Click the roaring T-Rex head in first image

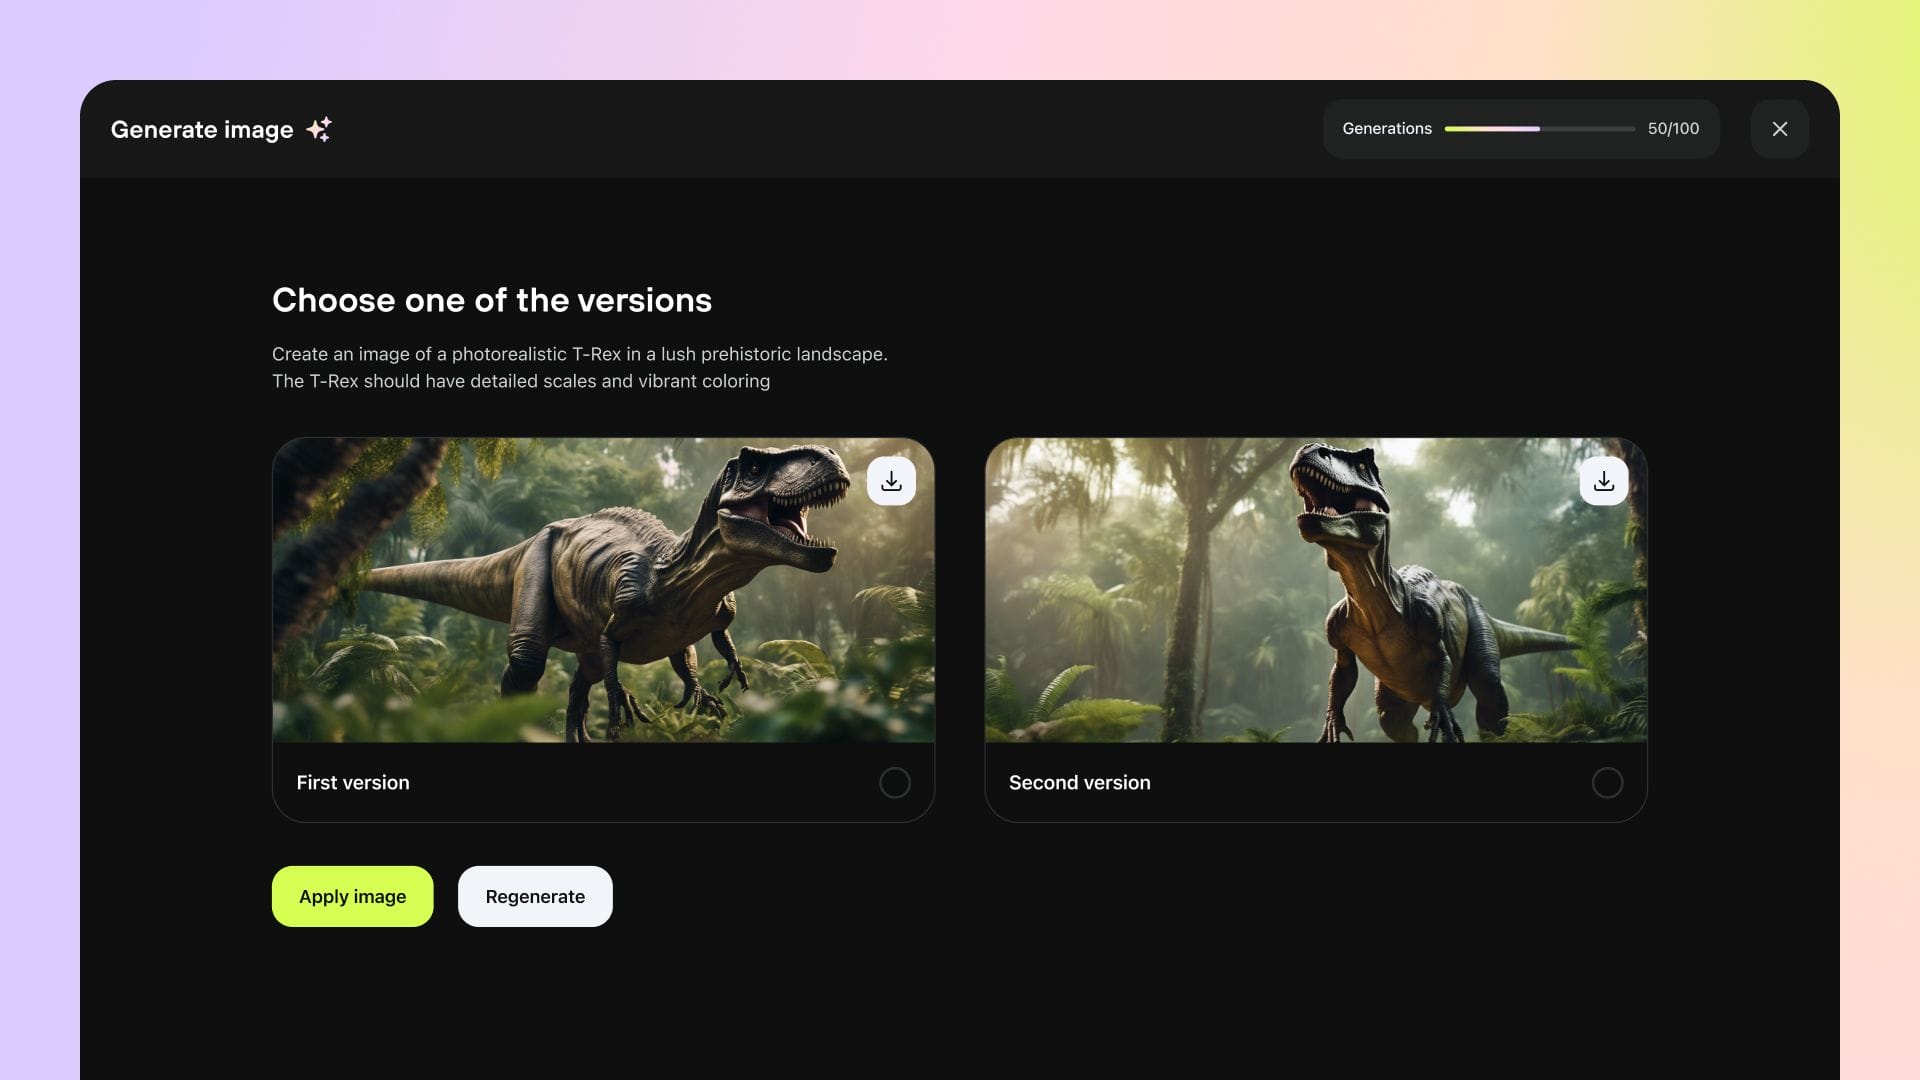(785, 495)
